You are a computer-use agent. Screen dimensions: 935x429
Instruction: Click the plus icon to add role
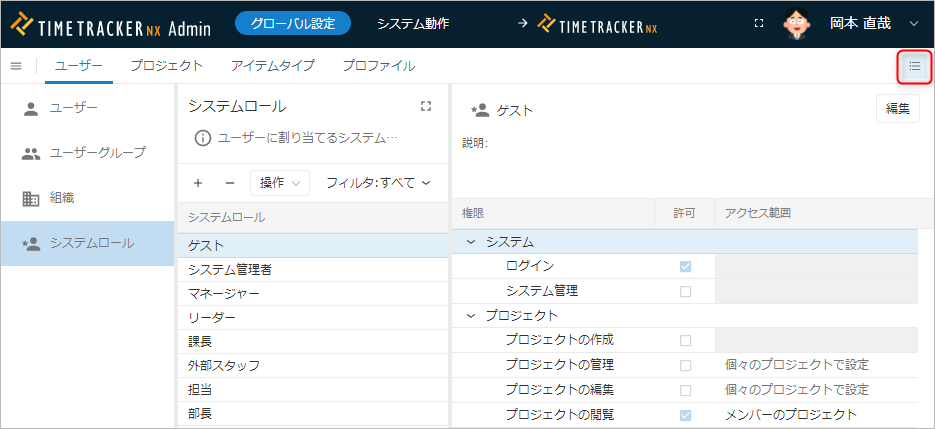coord(198,183)
